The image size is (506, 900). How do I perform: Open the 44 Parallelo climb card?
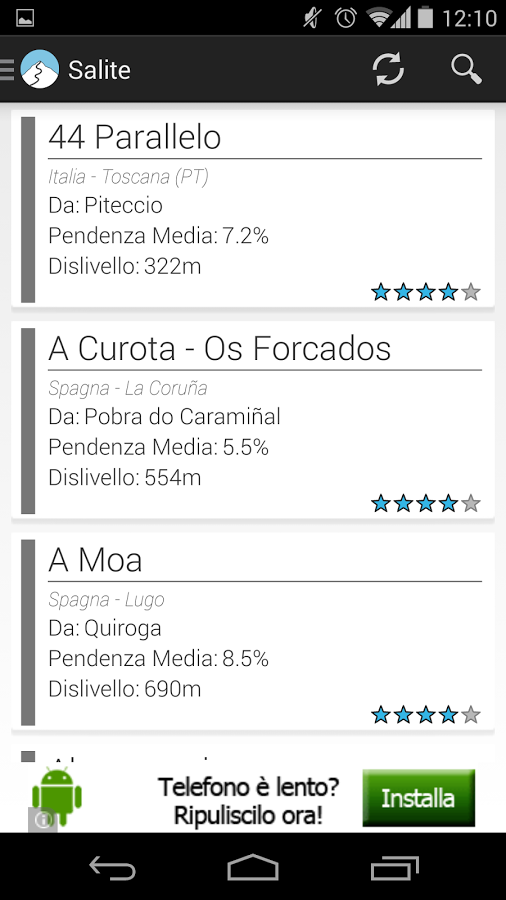[253, 209]
